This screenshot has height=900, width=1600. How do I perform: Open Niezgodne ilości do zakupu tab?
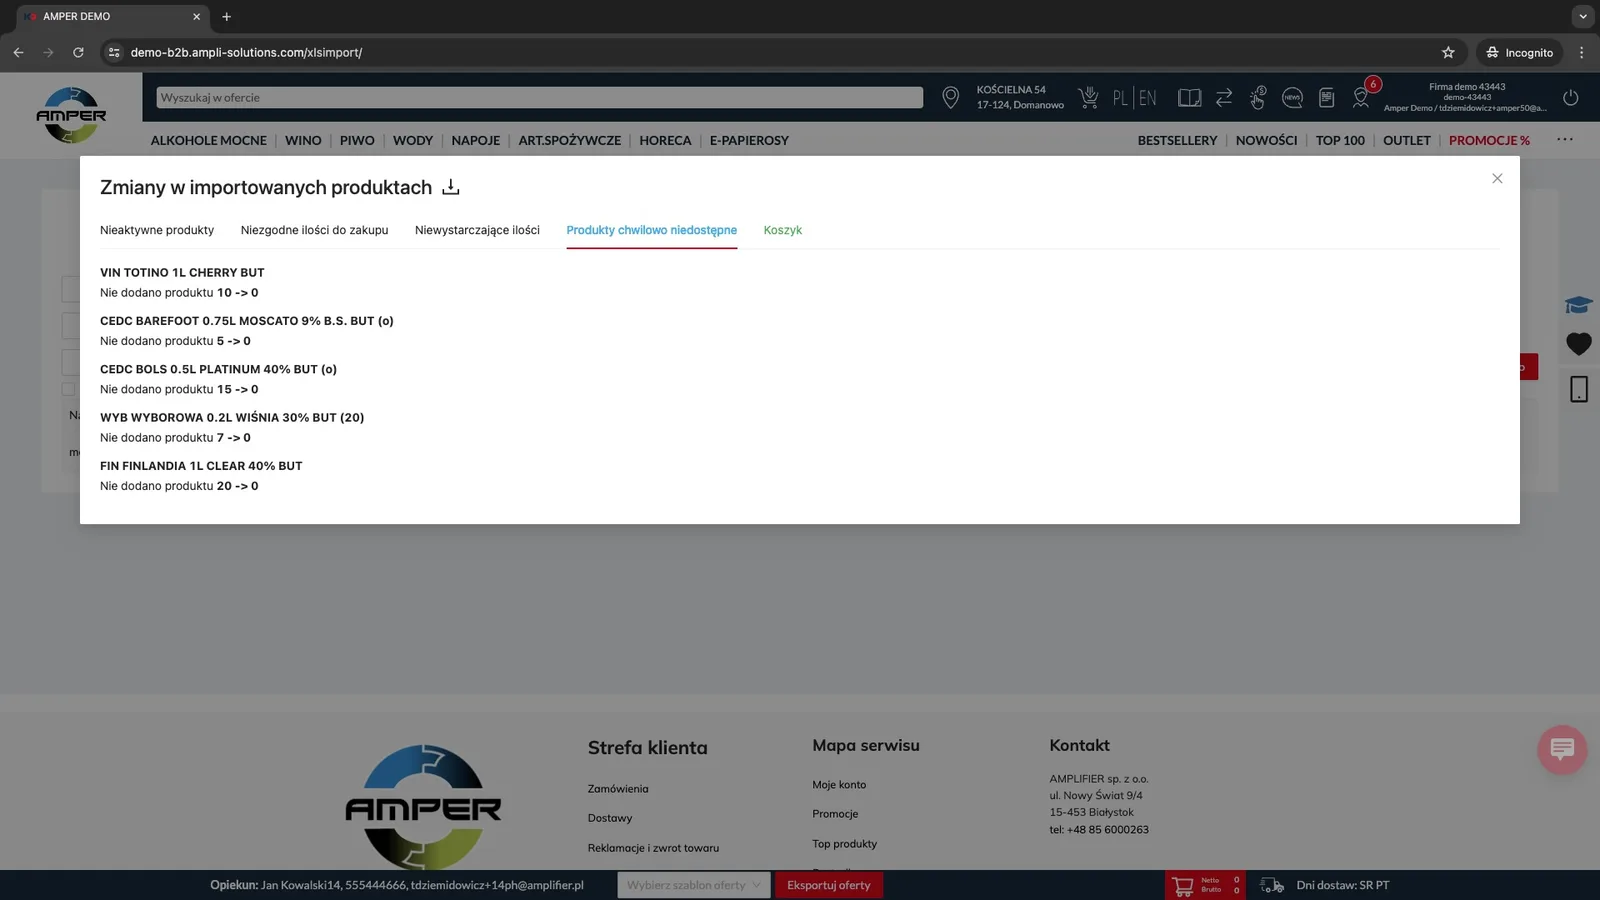[x=314, y=230]
